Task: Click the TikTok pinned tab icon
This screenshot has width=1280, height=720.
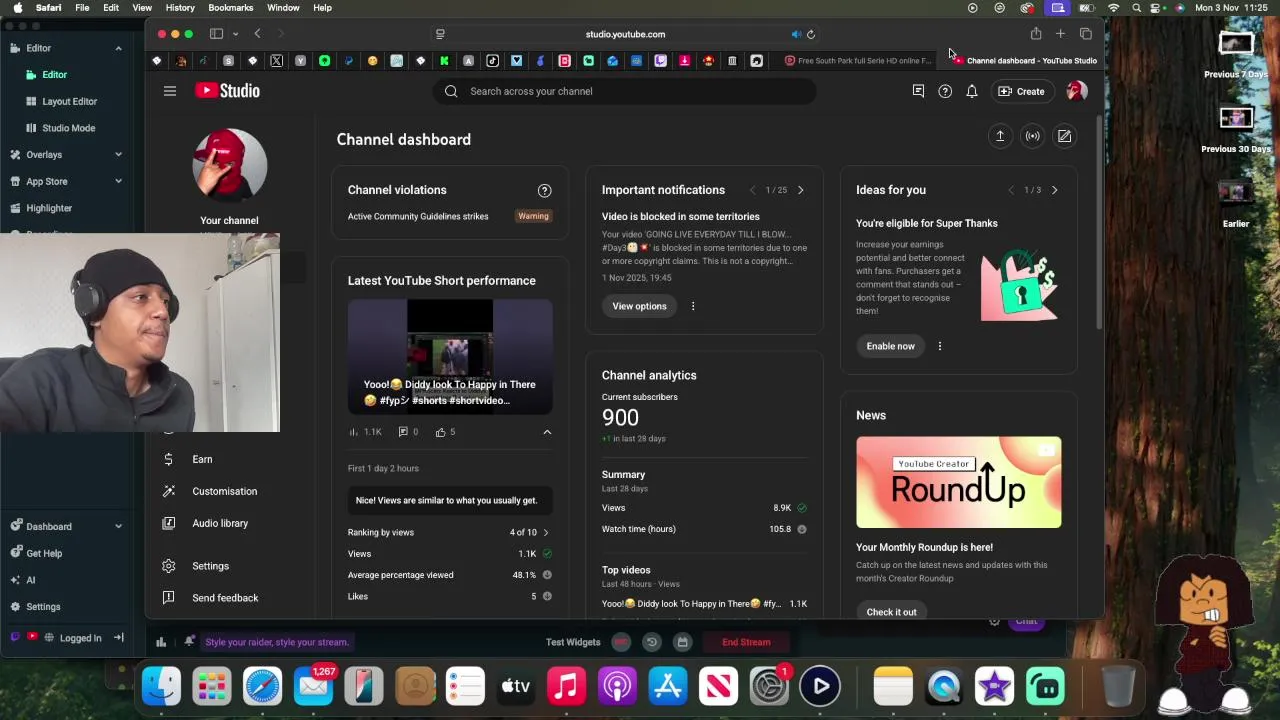Action: [x=492, y=61]
